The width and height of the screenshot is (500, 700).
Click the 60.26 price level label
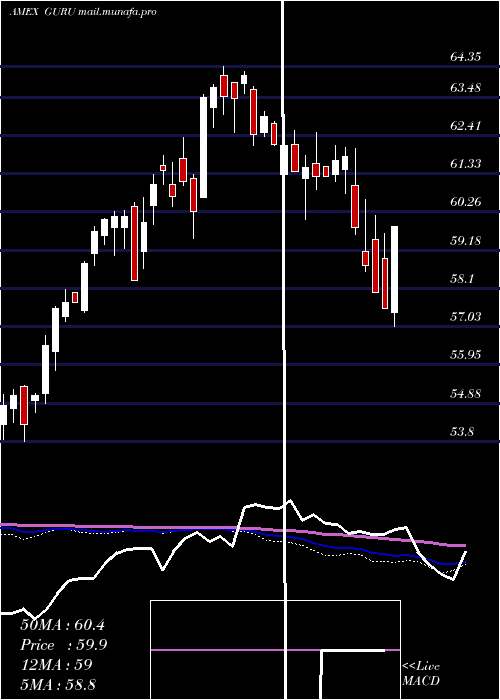click(x=466, y=202)
